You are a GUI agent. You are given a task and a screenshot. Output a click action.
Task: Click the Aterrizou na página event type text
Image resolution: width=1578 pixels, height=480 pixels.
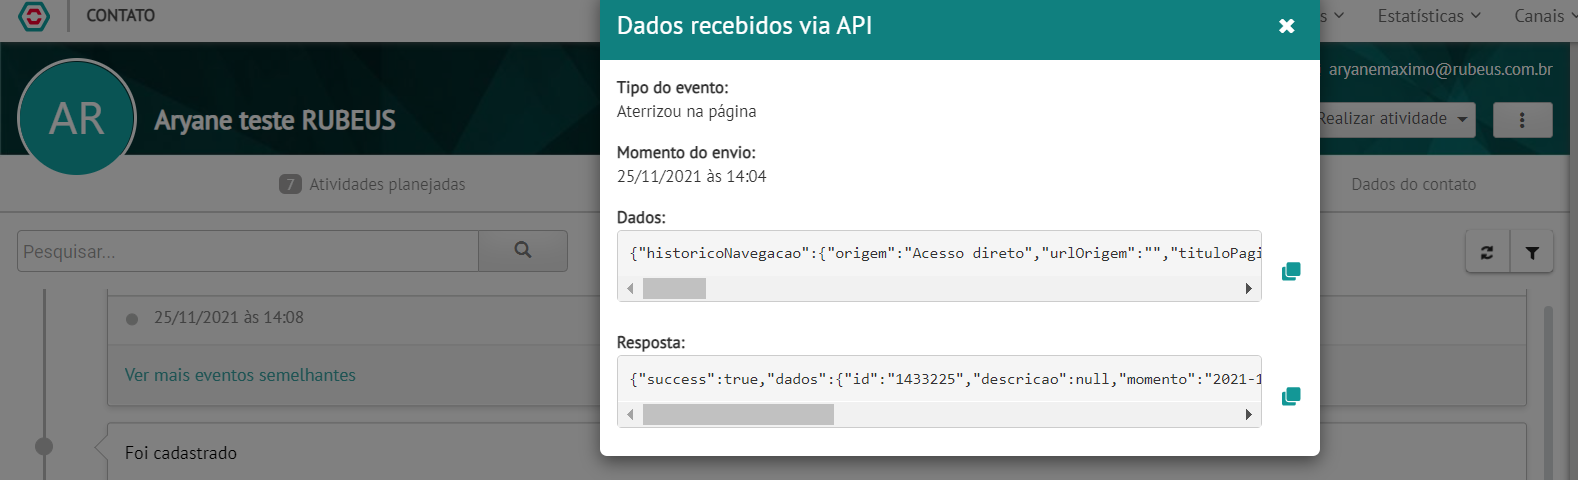point(686,111)
